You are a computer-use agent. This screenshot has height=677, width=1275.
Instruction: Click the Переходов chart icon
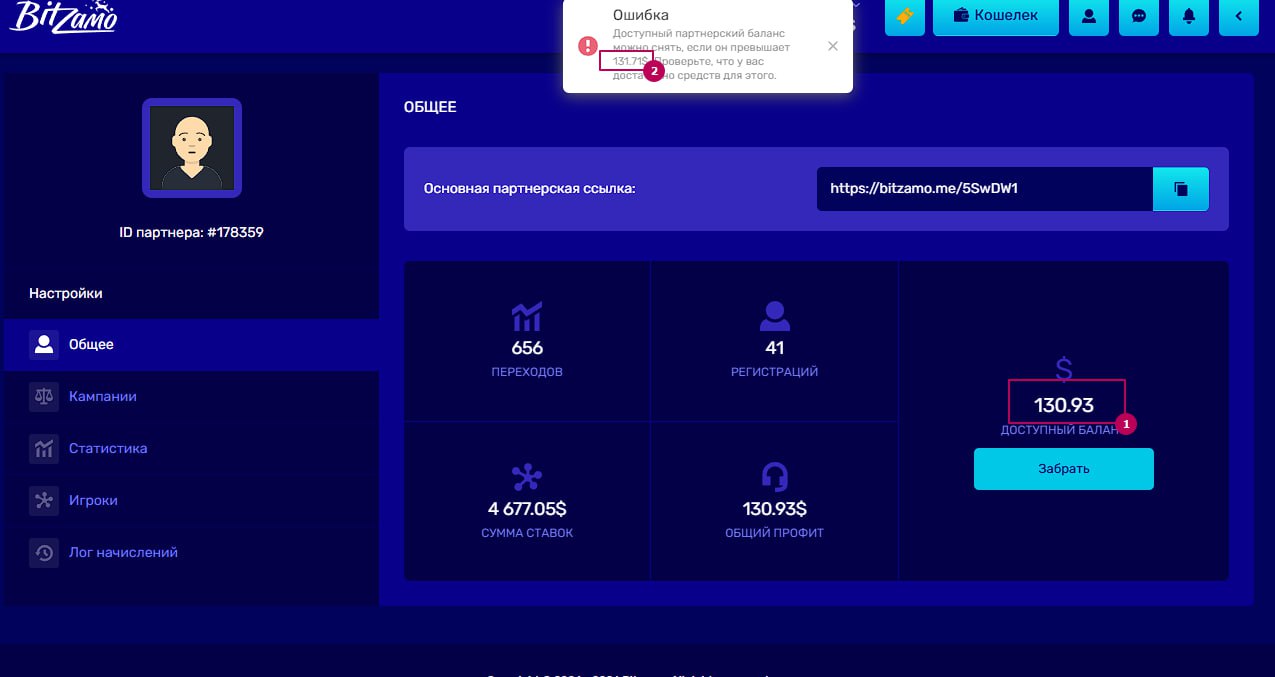527,316
